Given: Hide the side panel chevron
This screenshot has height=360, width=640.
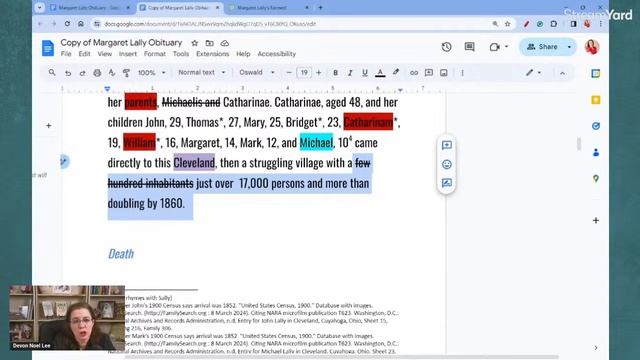Looking at the screenshot, I should click(x=596, y=348).
